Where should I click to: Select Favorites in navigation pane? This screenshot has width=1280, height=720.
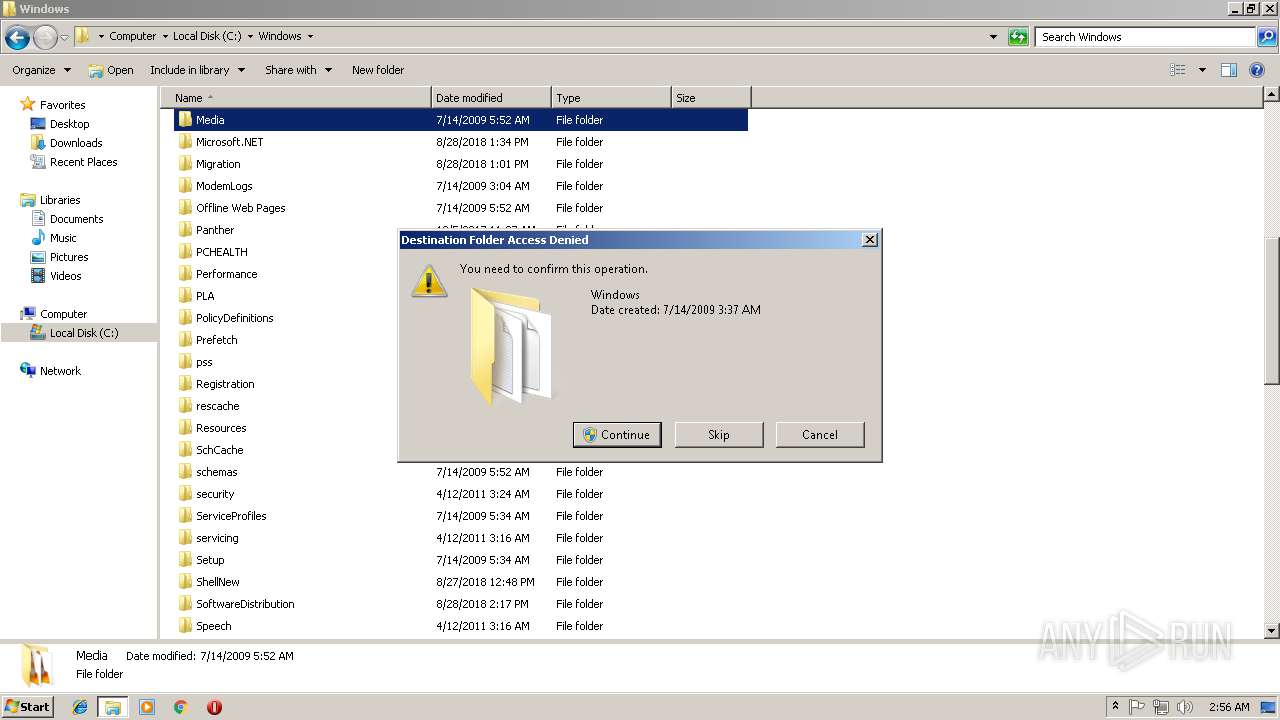(x=62, y=105)
